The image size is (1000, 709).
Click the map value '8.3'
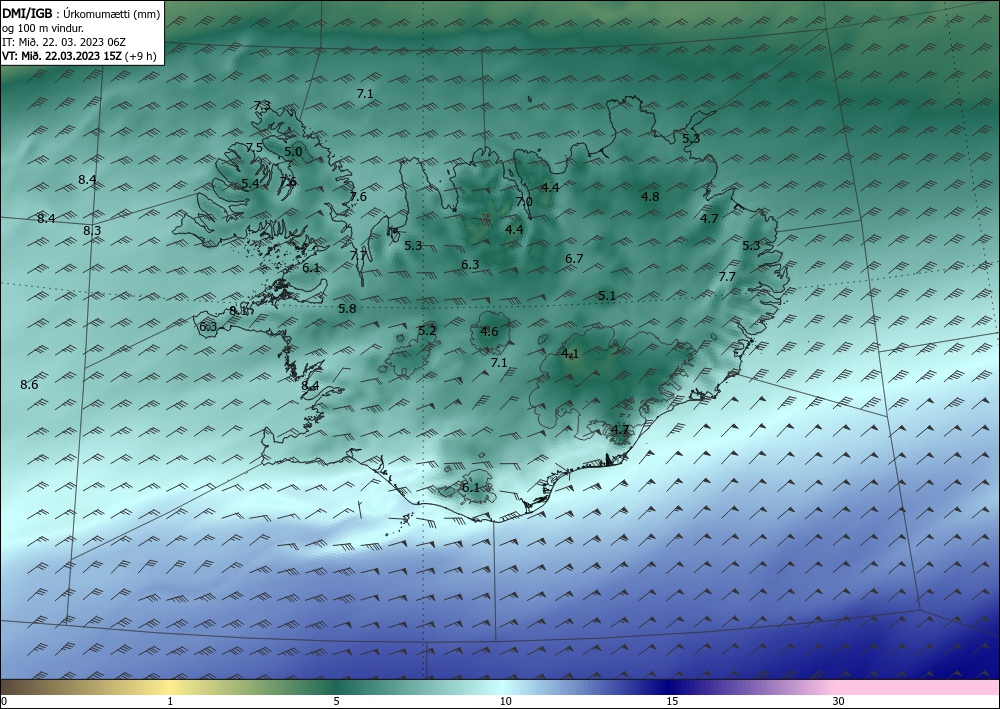(92, 231)
